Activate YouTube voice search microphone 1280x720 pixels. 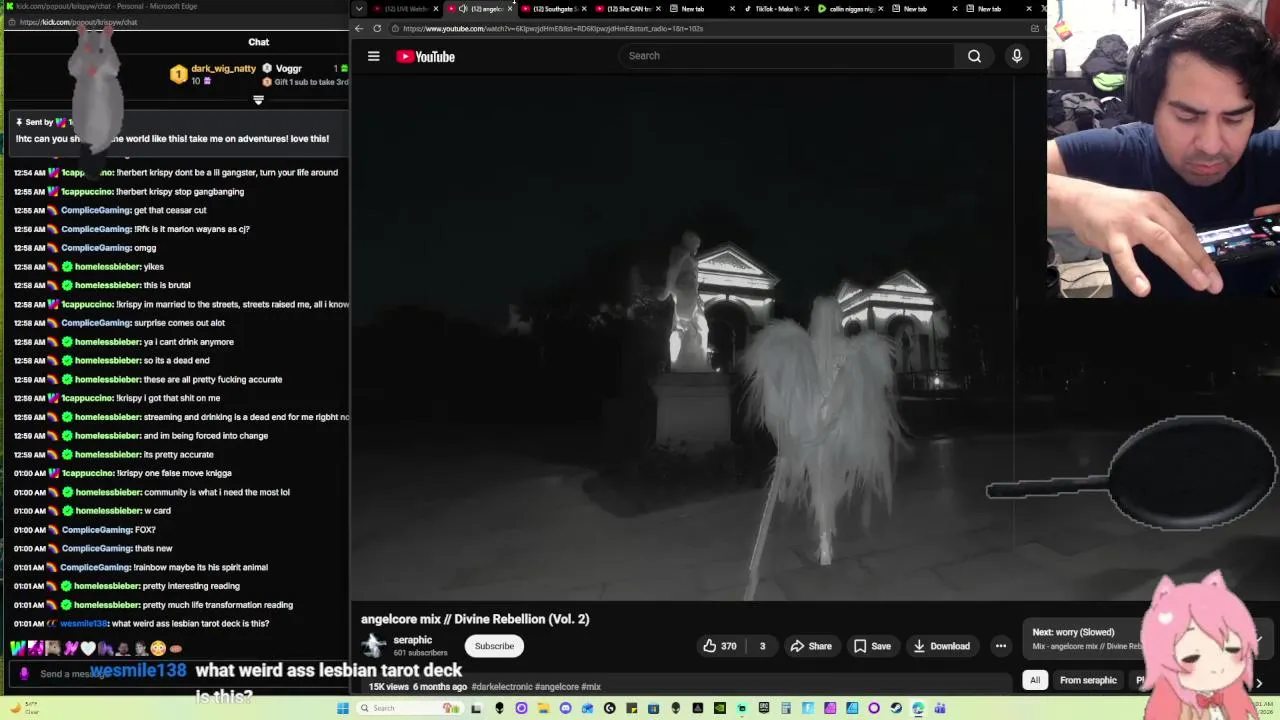point(1016,56)
